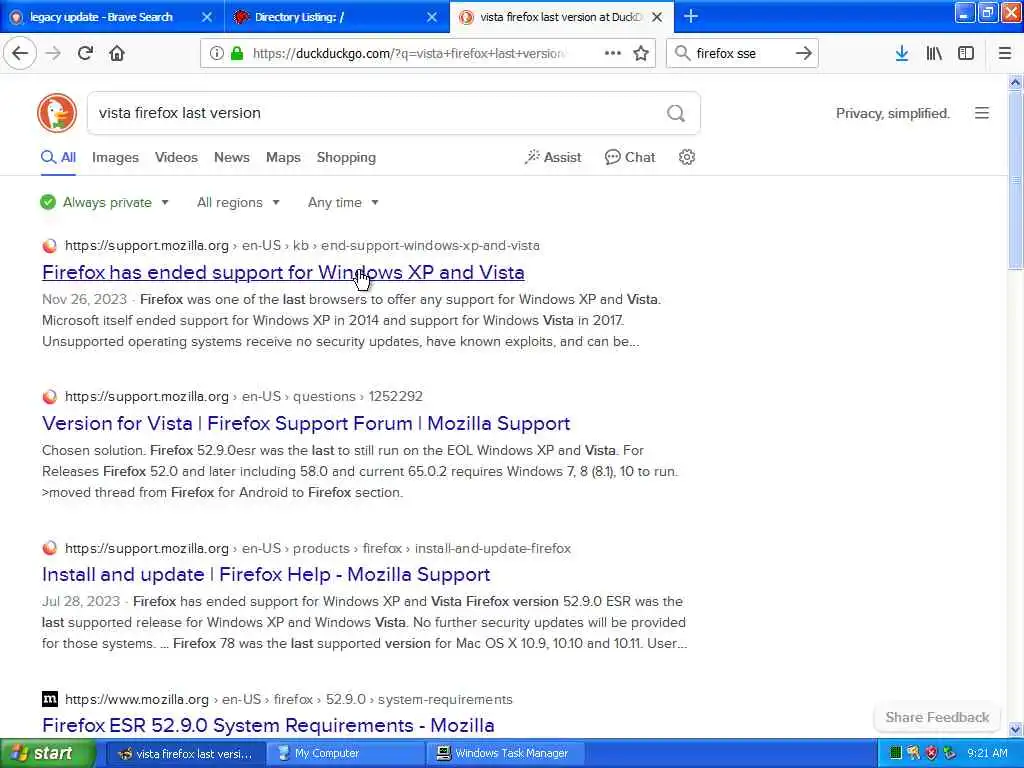Open the browser home page
The height and width of the screenshot is (768, 1024).
(117, 53)
